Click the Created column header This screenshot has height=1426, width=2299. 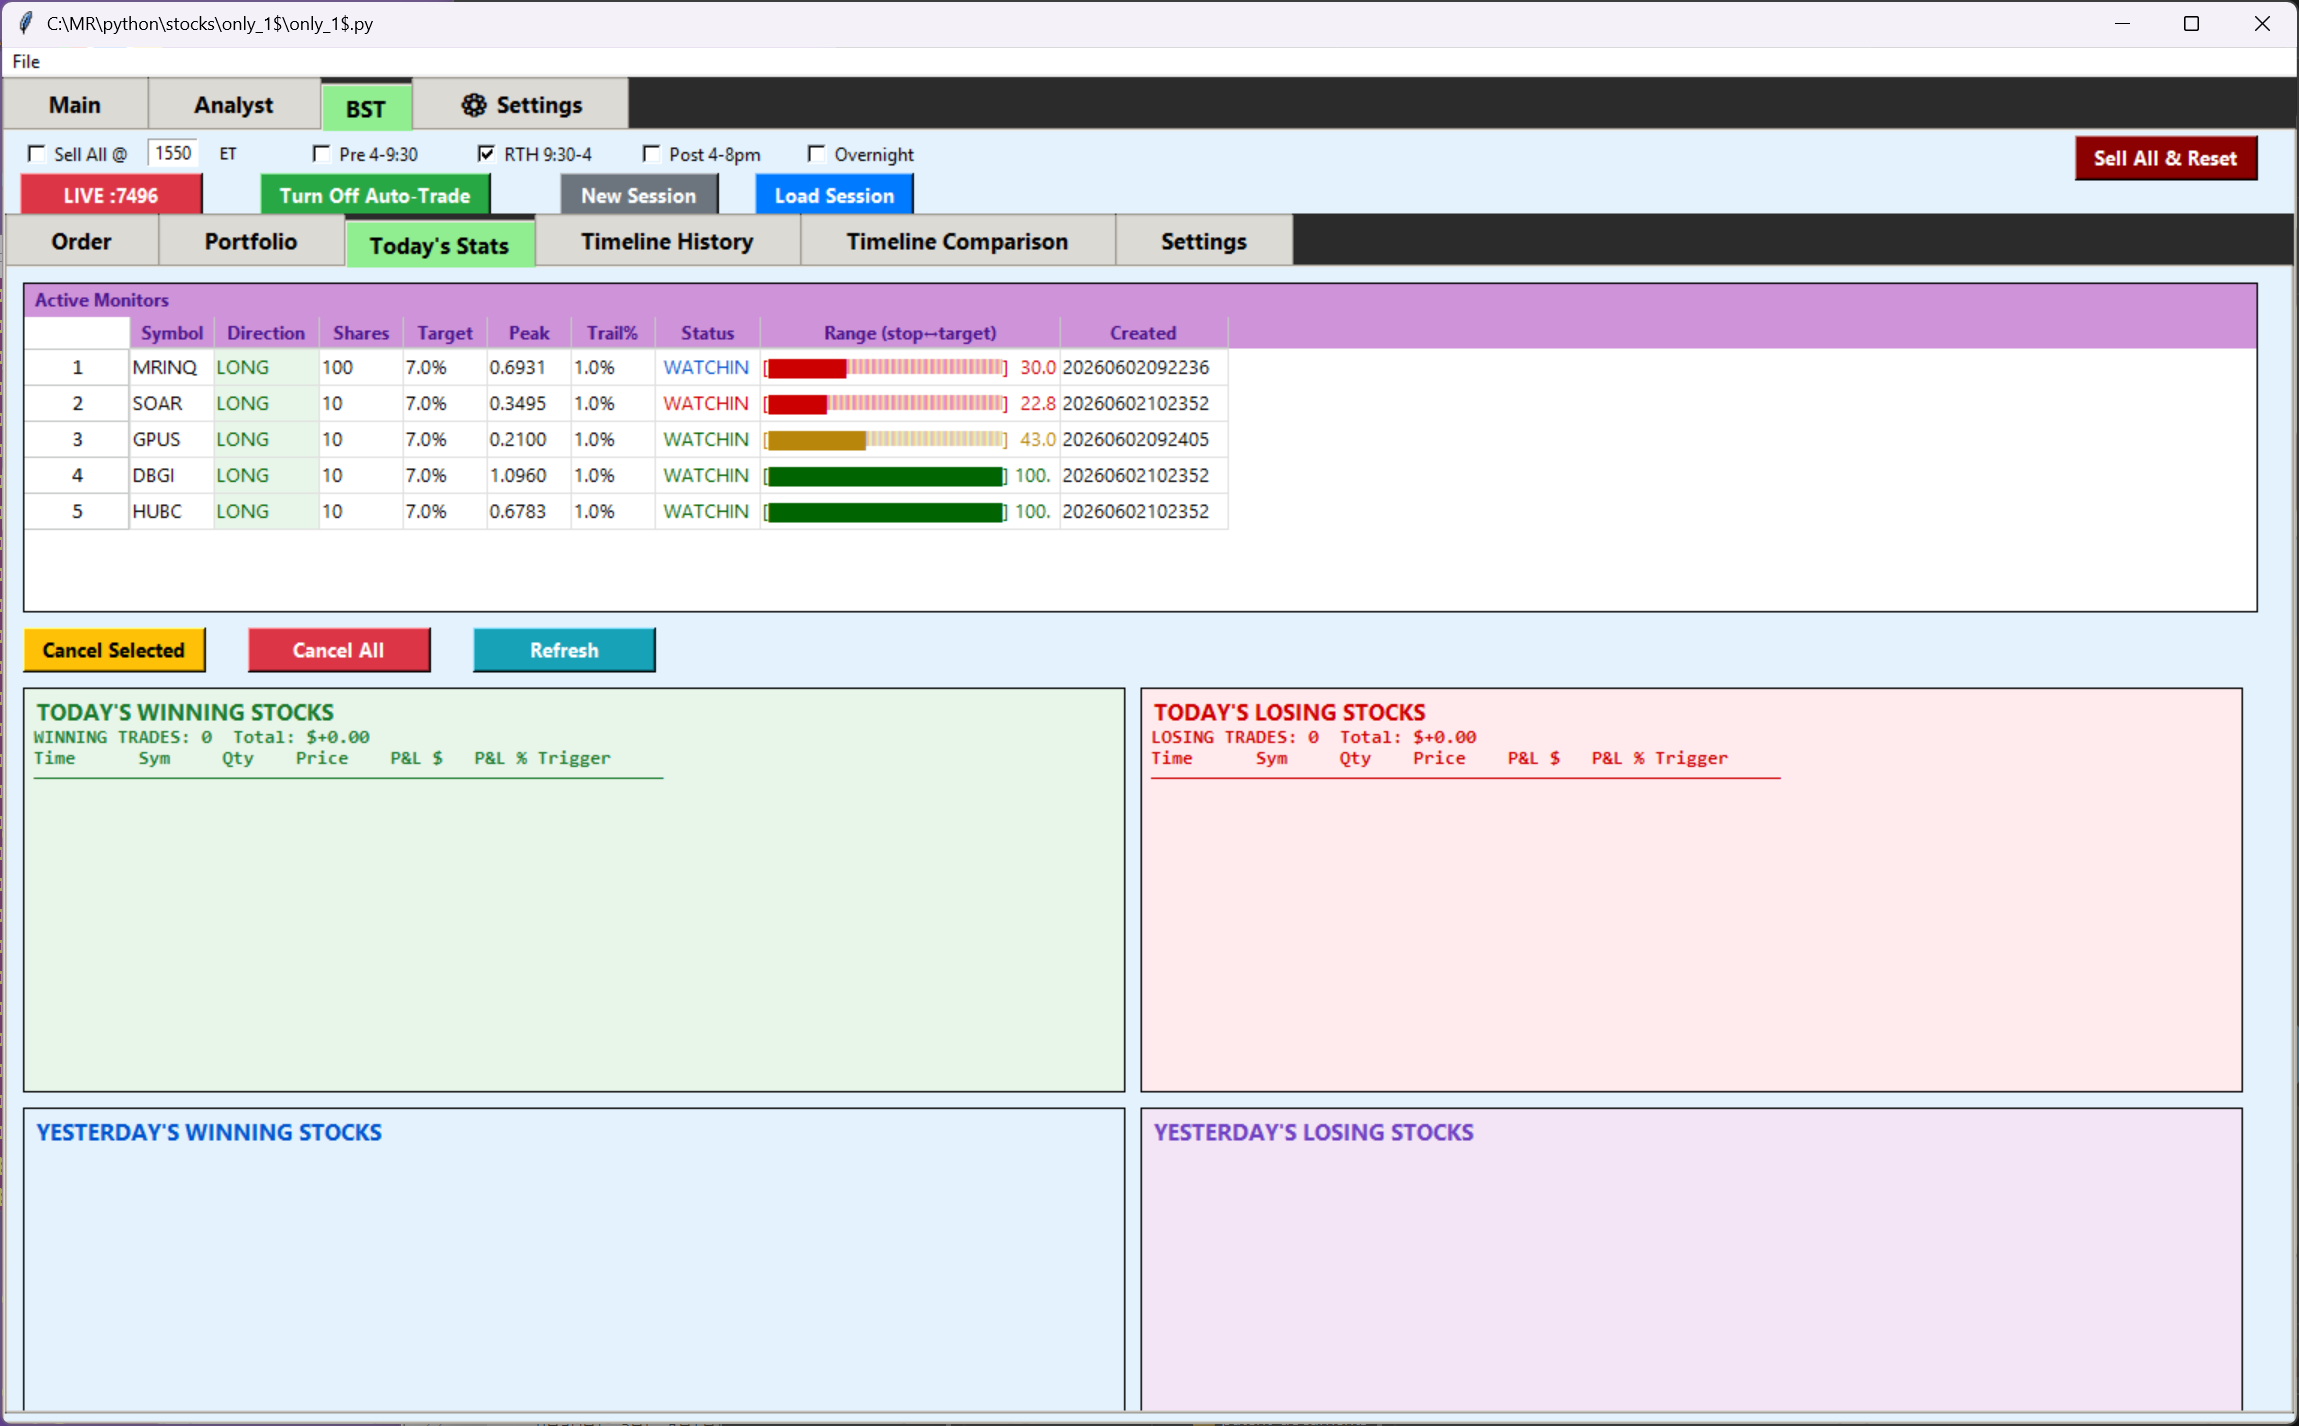(1143, 333)
